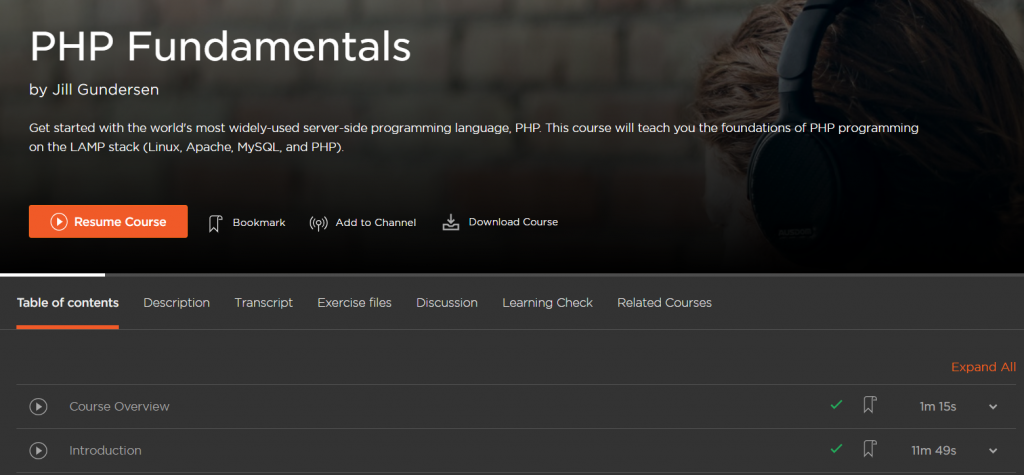
Task: Expand the Introduction module chevron
Action: point(993,451)
